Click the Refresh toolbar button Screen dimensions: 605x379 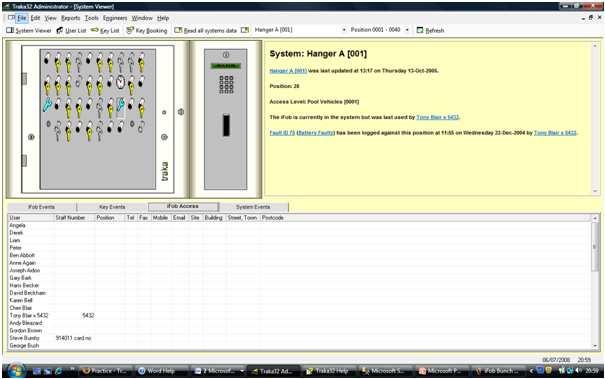pos(431,30)
